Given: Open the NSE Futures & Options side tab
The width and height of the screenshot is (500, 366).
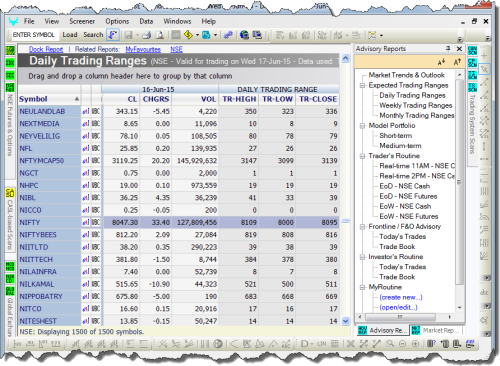Looking at the screenshot, I should pos(10,125).
